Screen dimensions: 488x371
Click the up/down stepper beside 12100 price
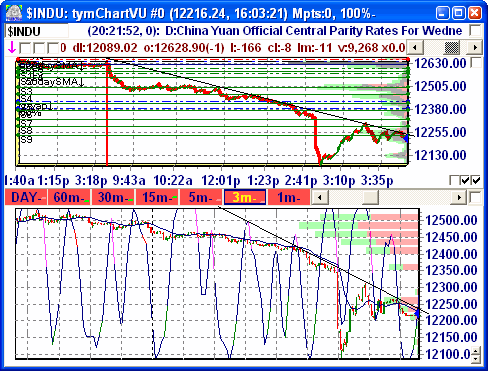pyautogui.click(x=477, y=354)
